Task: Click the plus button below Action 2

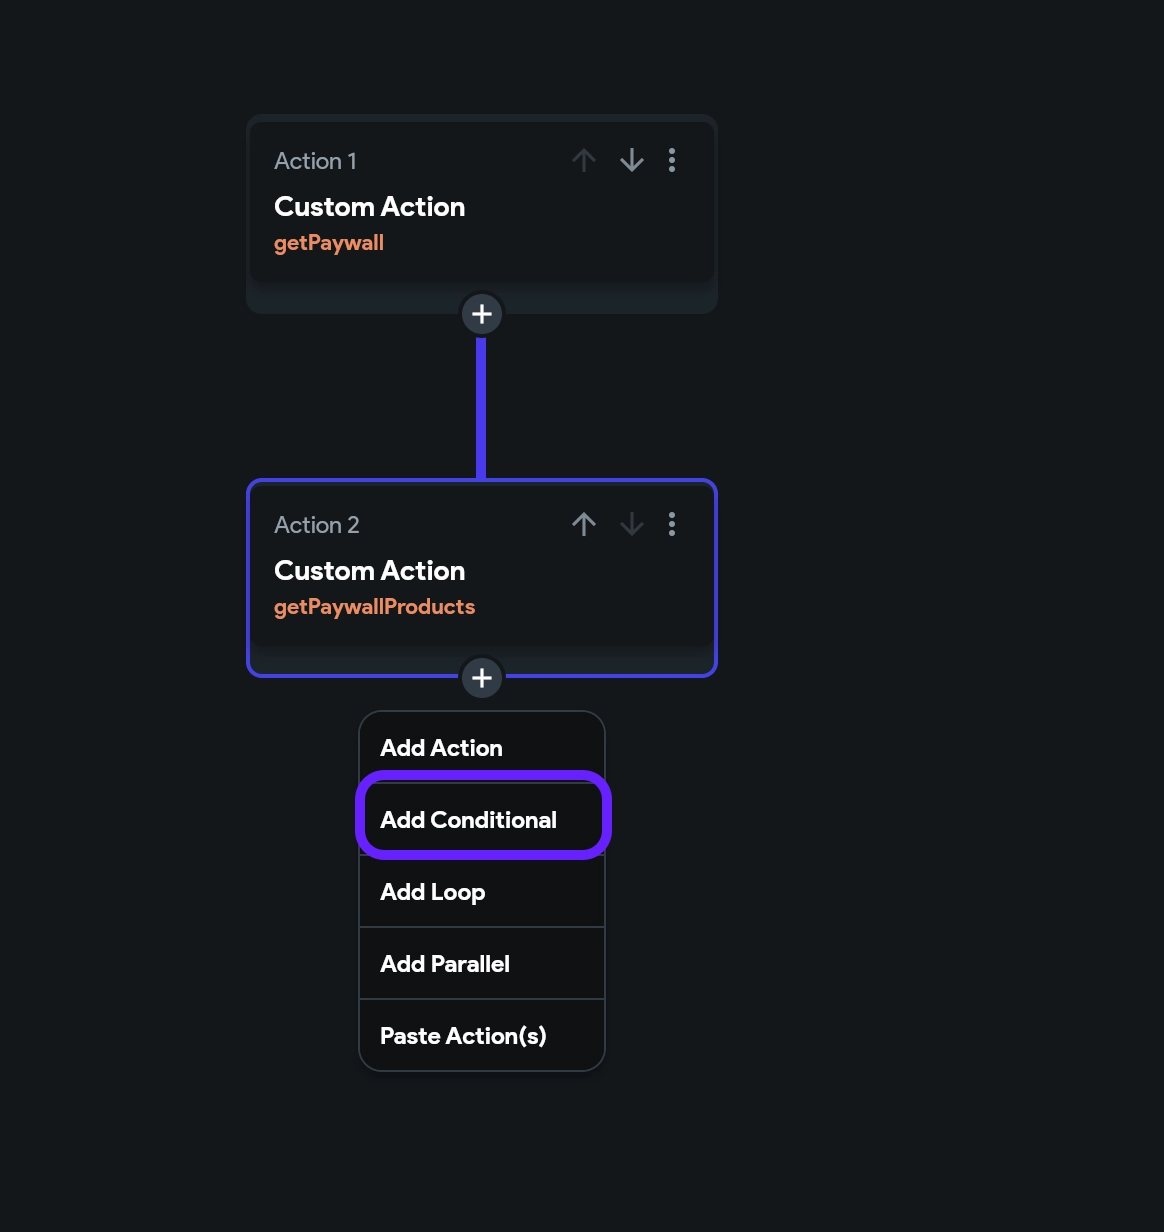Action: pyautogui.click(x=482, y=678)
